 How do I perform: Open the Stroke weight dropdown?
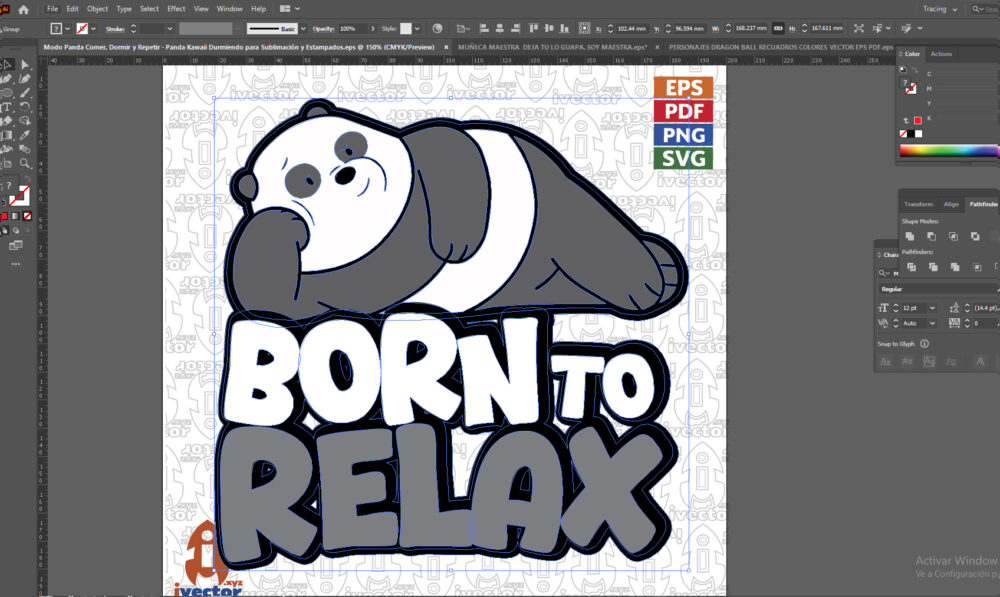[x=170, y=29]
